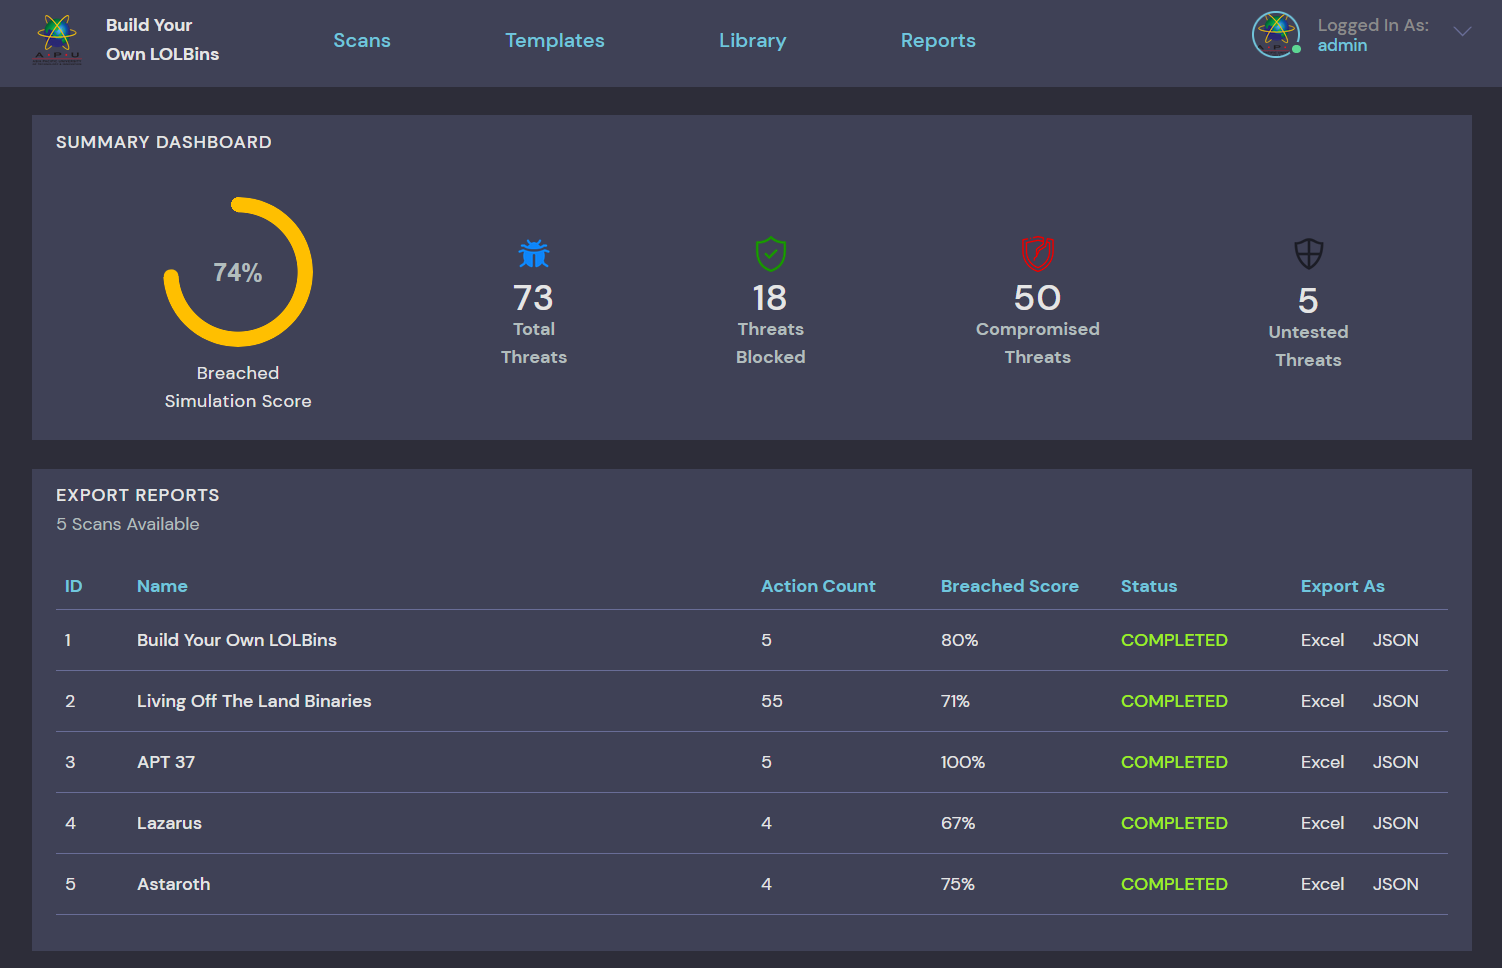1502x968 pixels.
Task: Click the red shield Compromised Threats icon
Action: pos(1038,254)
